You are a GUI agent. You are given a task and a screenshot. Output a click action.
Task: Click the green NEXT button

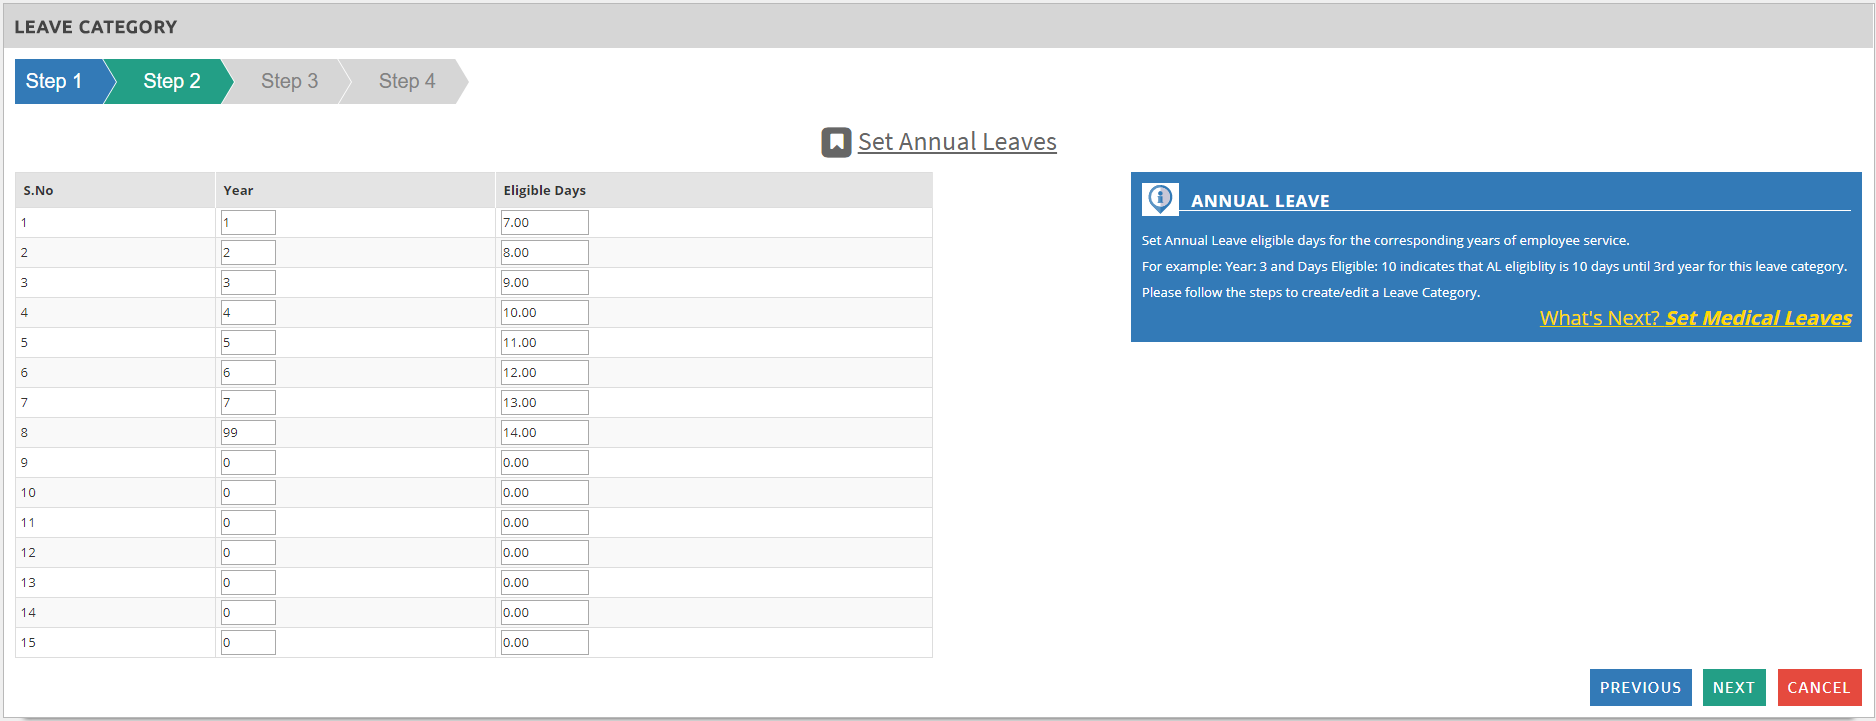point(1733,687)
